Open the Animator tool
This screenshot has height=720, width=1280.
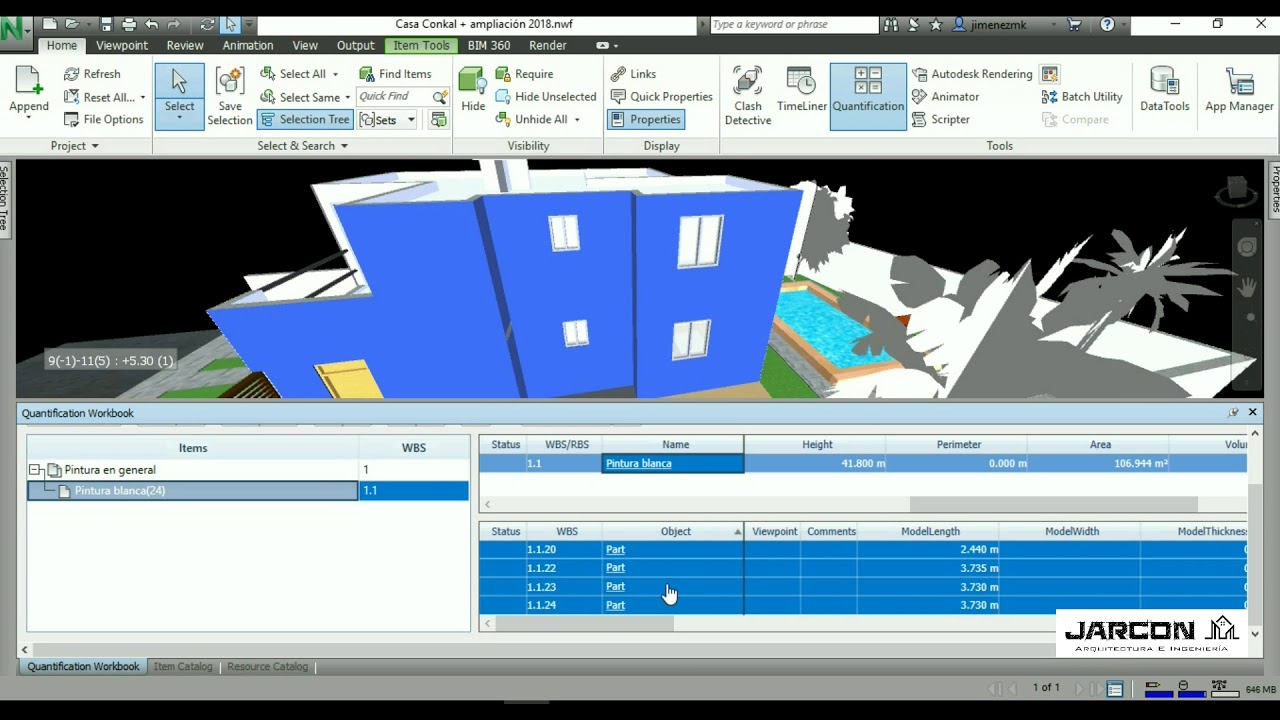(x=945, y=97)
